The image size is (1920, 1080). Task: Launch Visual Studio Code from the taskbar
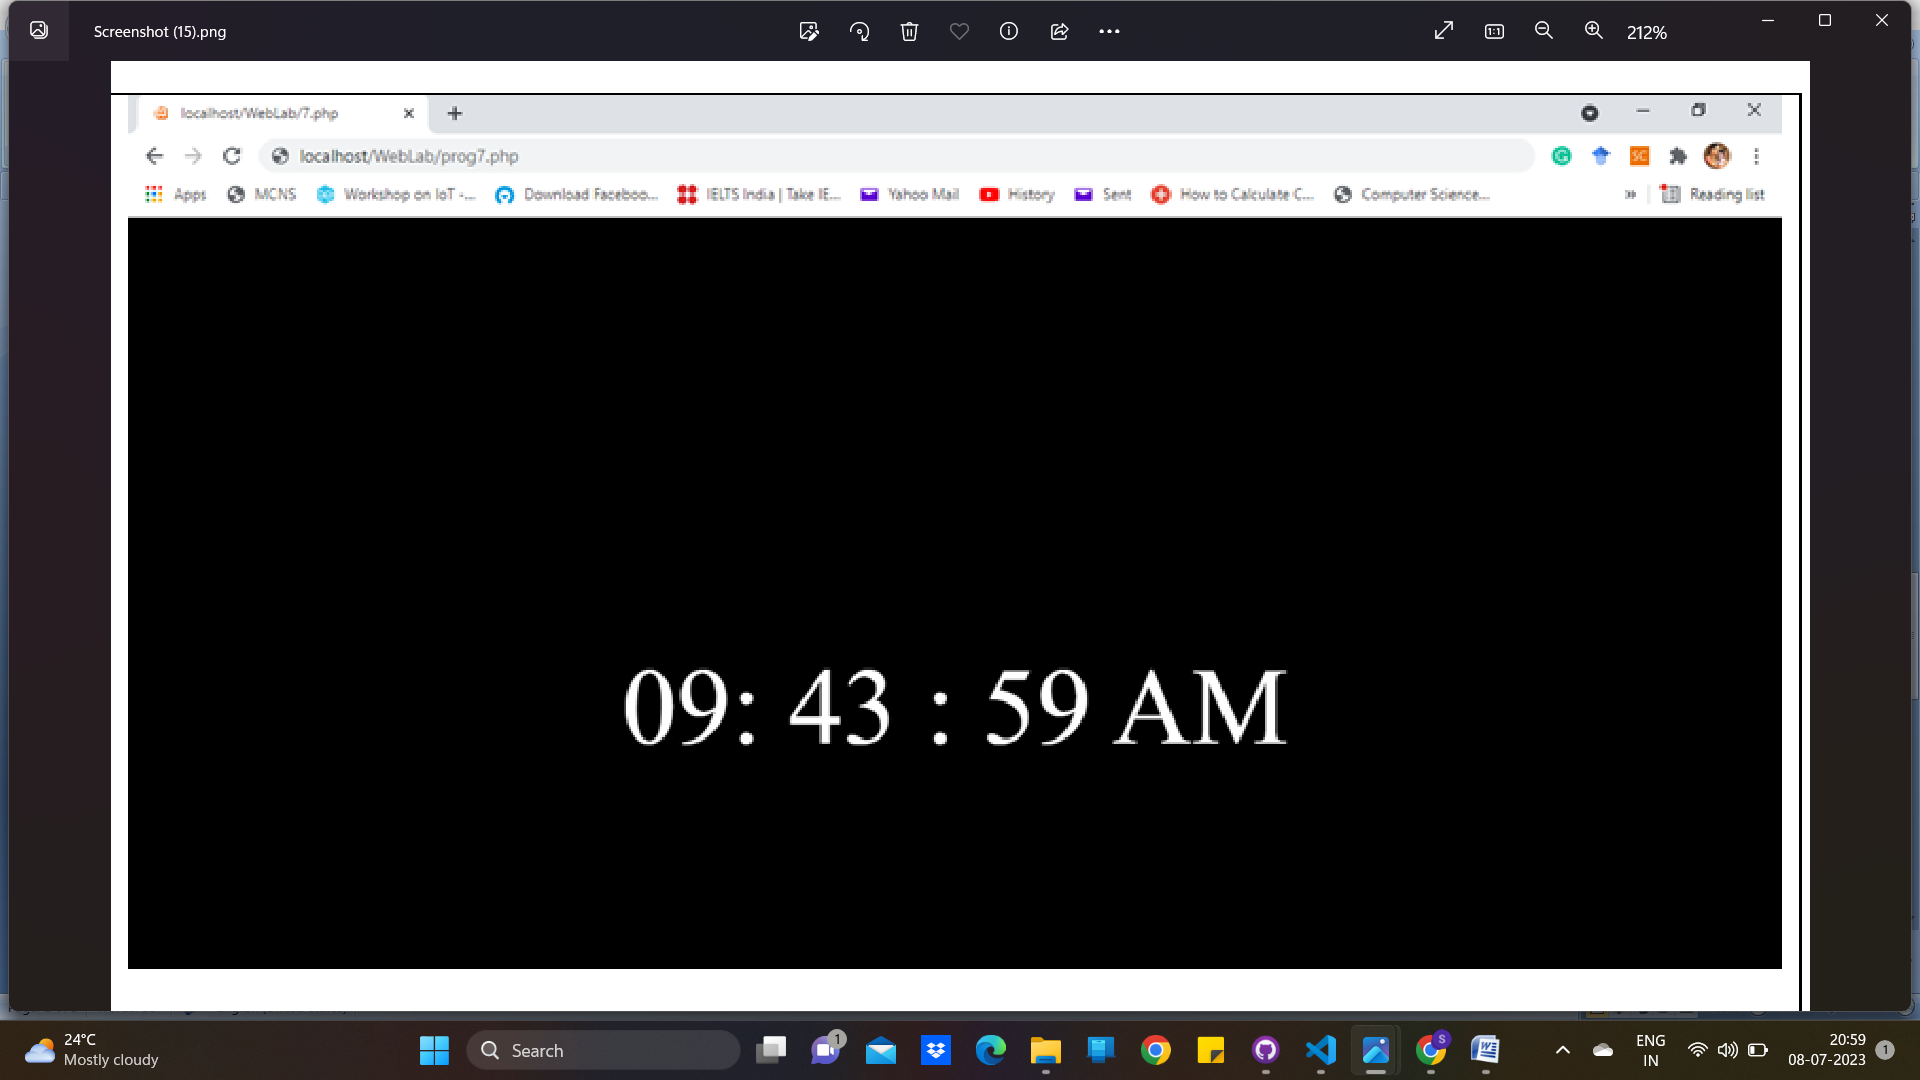tap(1320, 1050)
